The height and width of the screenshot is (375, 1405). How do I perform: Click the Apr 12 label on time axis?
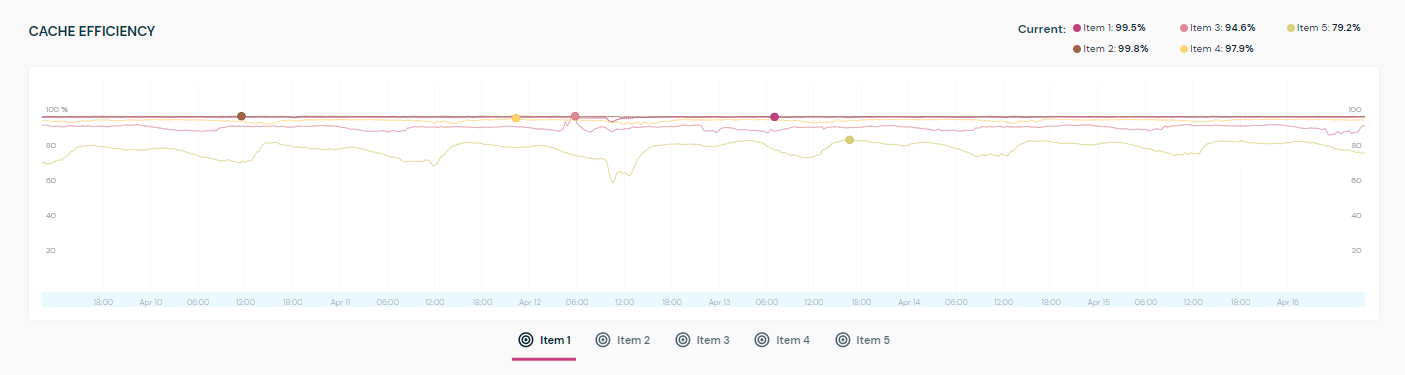530,301
